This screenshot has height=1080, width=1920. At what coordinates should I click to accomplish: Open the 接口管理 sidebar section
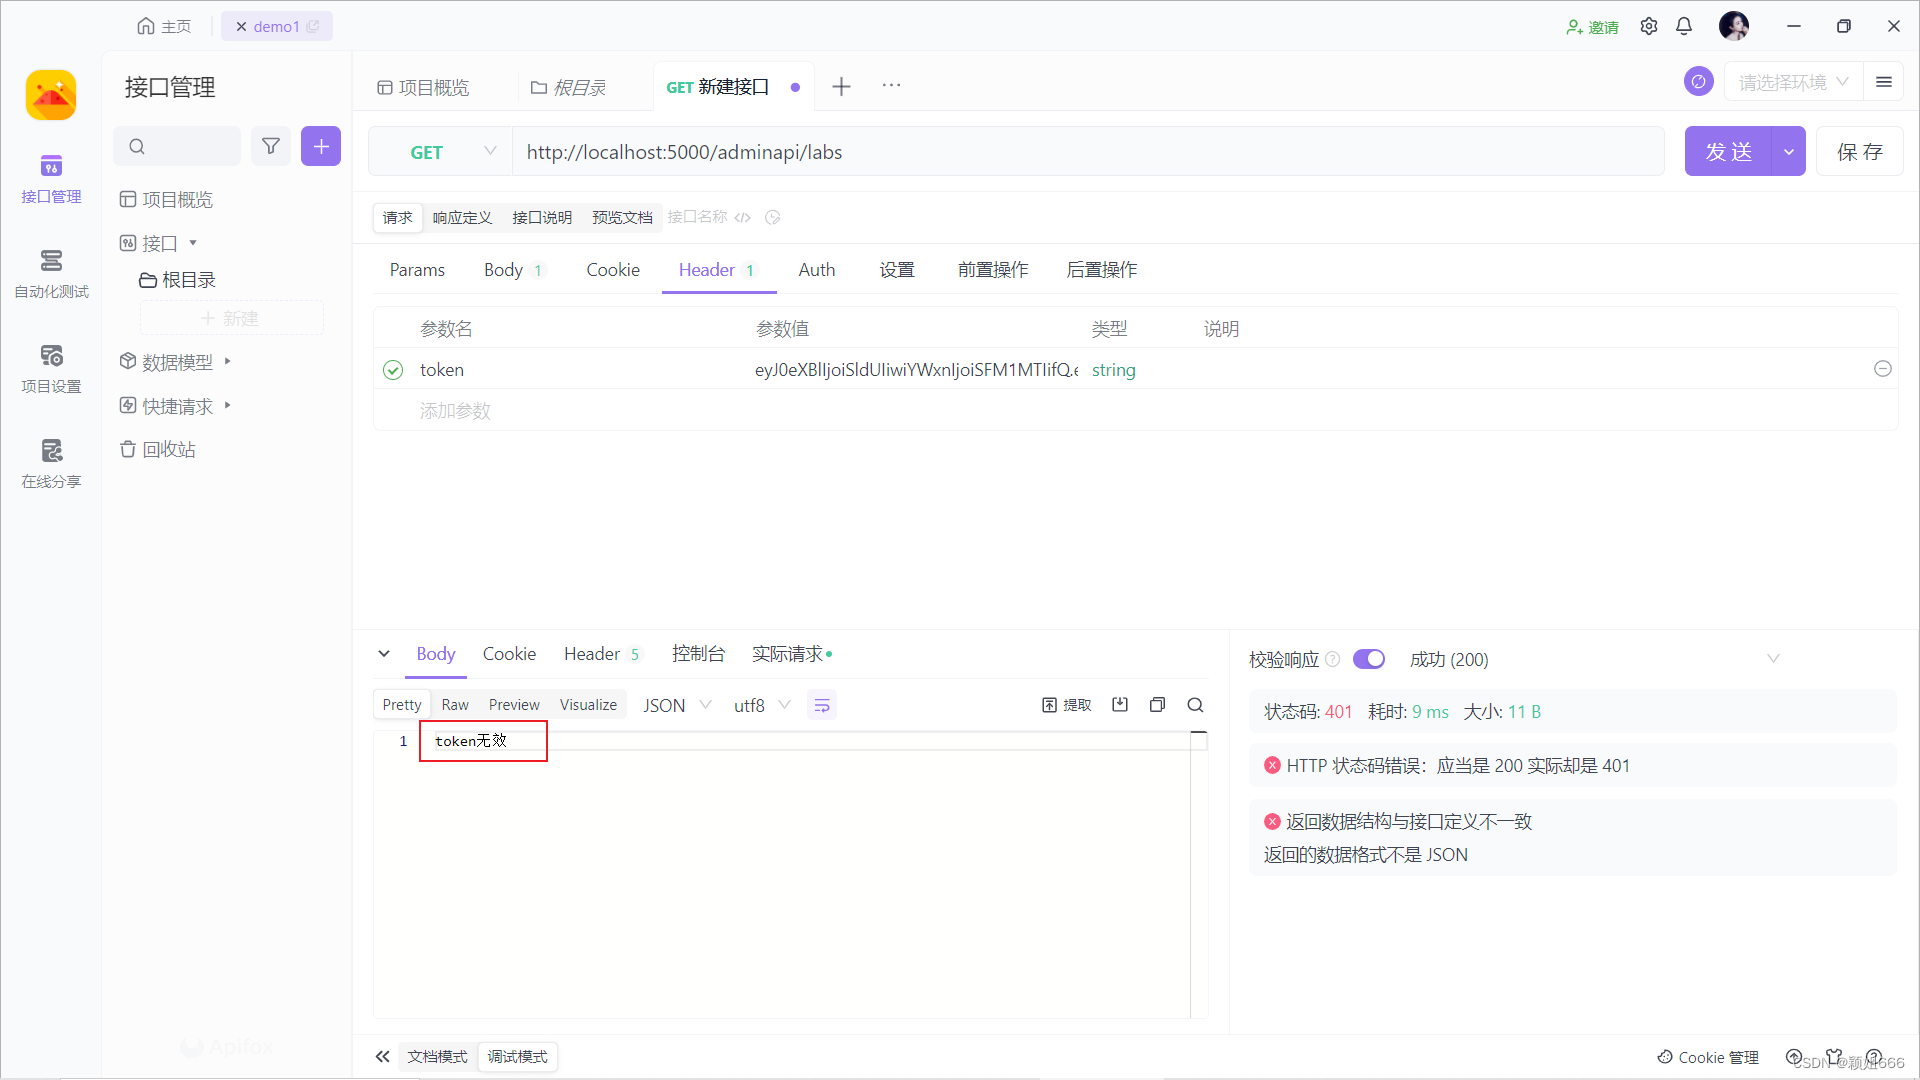pyautogui.click(x=51, y=179)
